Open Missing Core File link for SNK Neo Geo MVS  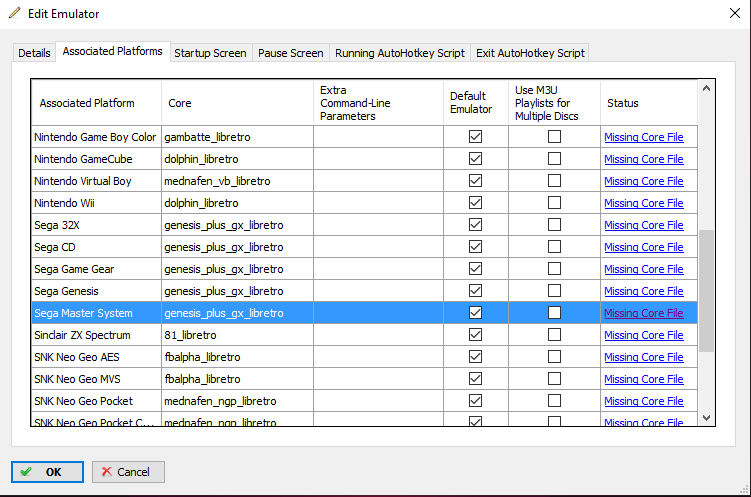pyautogui.click(x=644, y=379)
